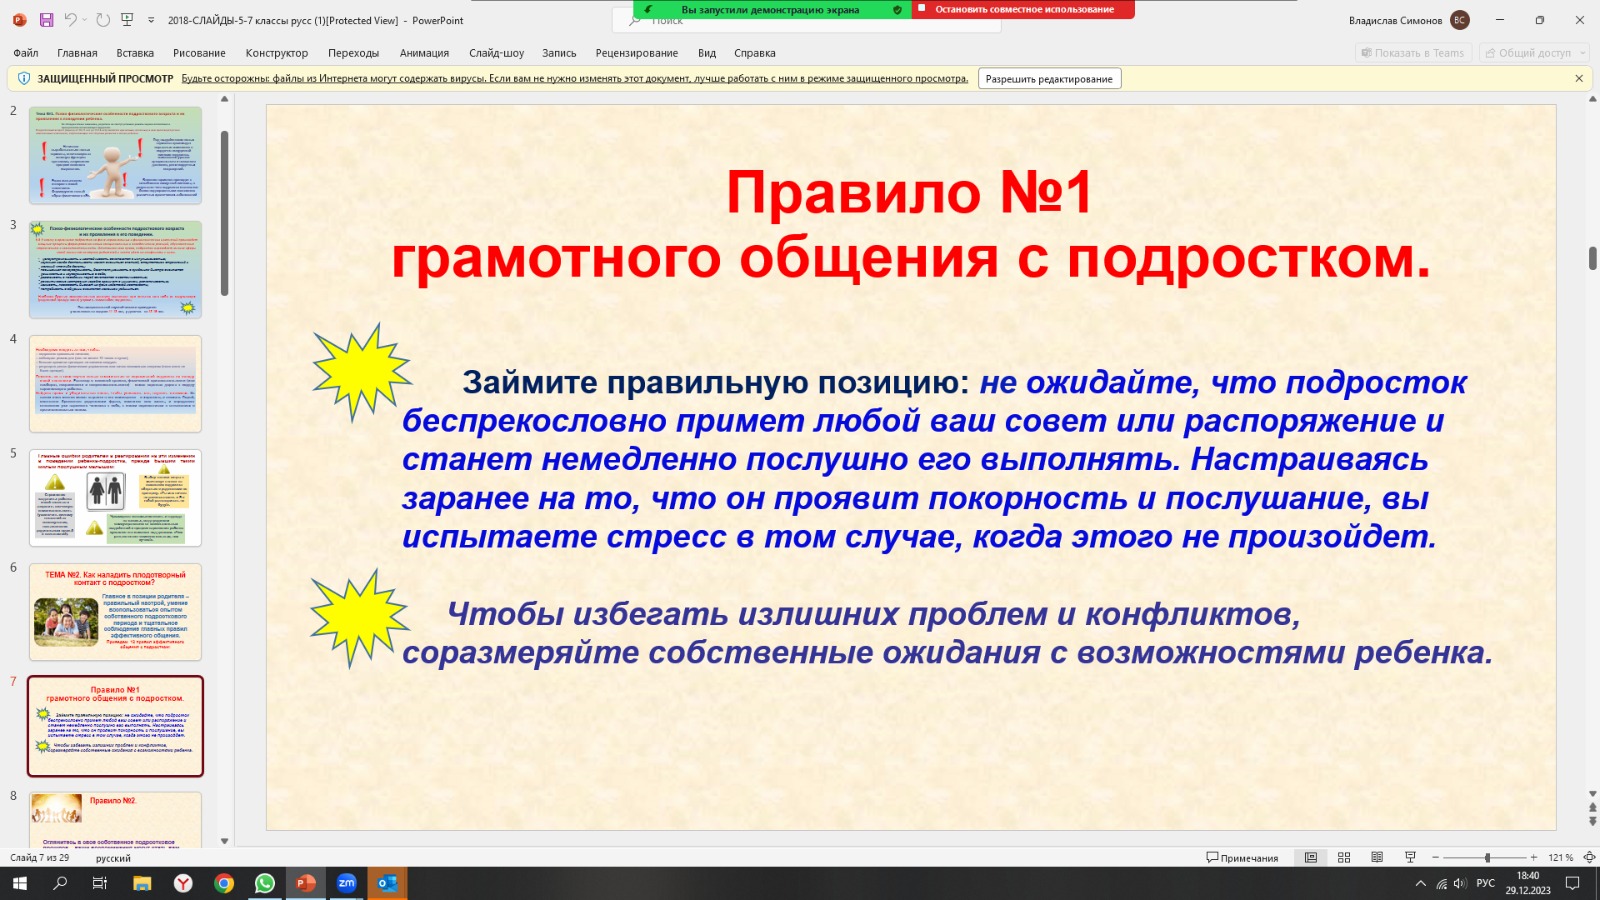This screenshot has width=1600, height=900.
Task: Stop screen sharing (Остановить совместное использование)
Action: (x=1023, y=10)
